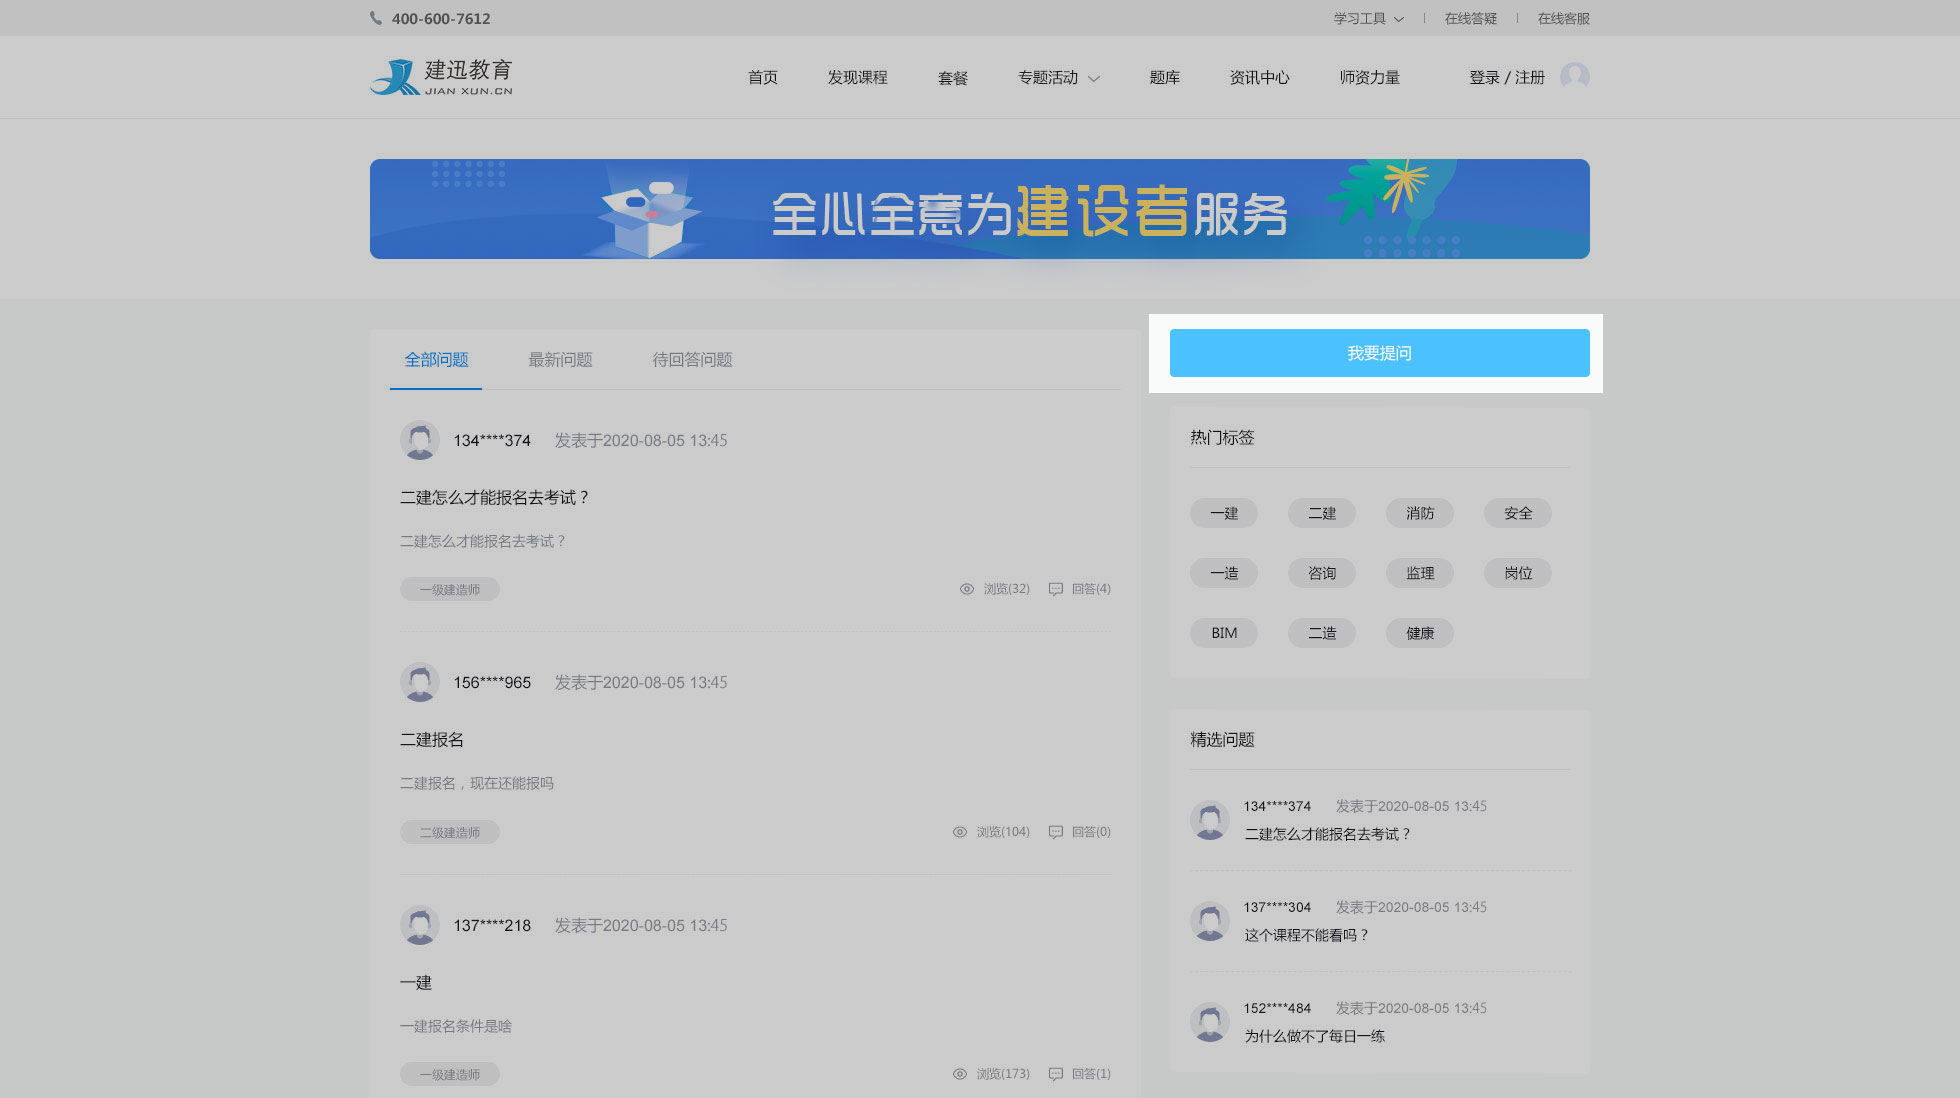Open question title 二建报名
1960x1098 pixels.
pos(432,739)
